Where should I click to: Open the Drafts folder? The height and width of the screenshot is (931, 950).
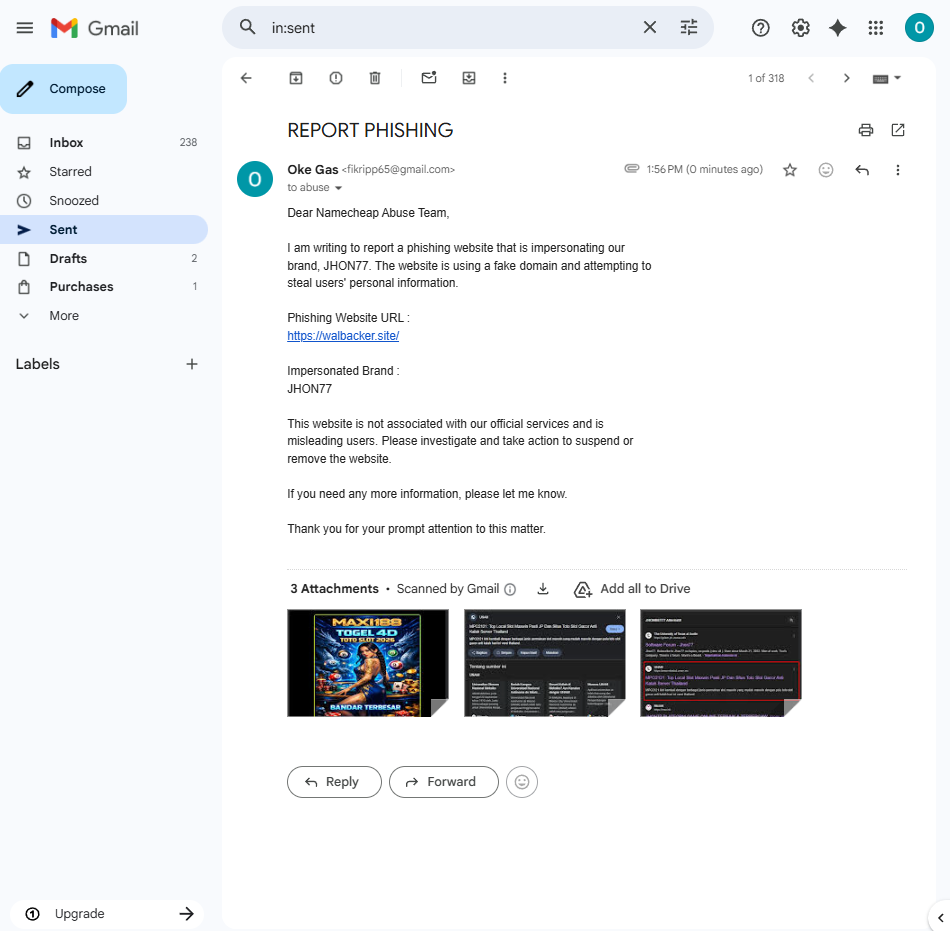[104, 259]
